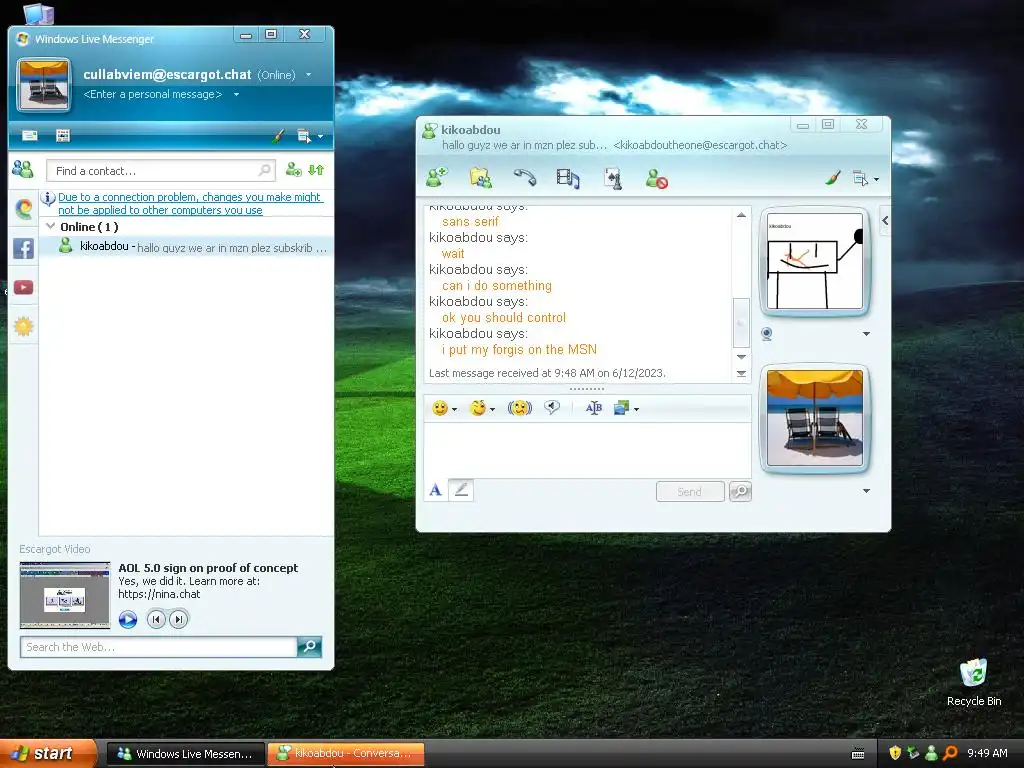Switch to handwriting pen mode
The width and height of the screenshot is (1024, 768).
click(x=461, y=490)
